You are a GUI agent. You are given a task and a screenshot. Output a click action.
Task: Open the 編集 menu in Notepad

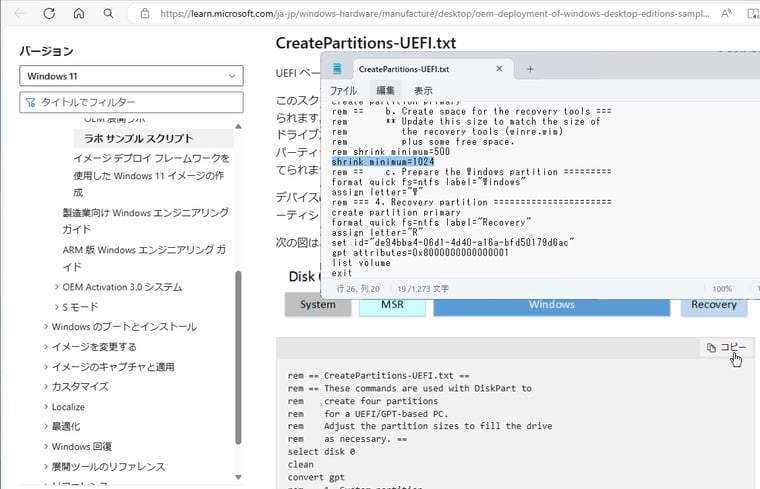click(x=385, y=90)
